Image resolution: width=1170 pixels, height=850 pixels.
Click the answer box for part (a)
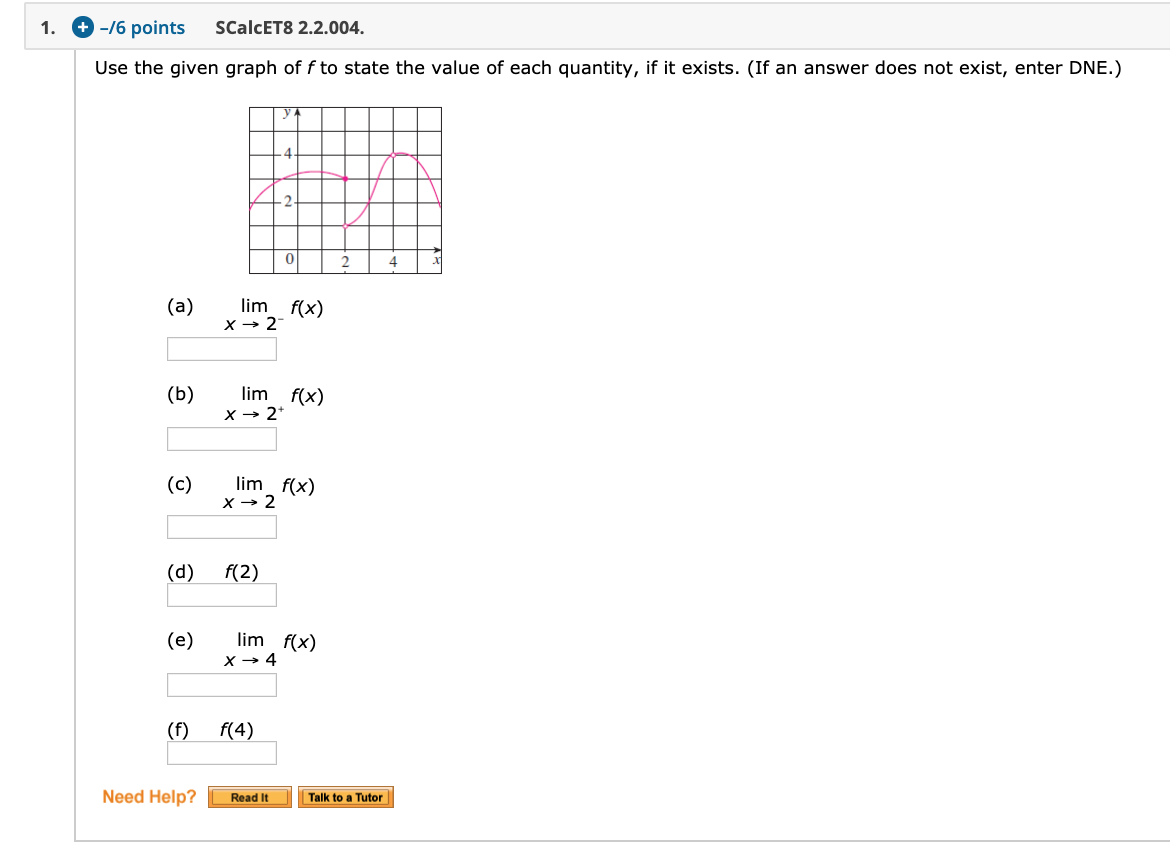point(222,348)
